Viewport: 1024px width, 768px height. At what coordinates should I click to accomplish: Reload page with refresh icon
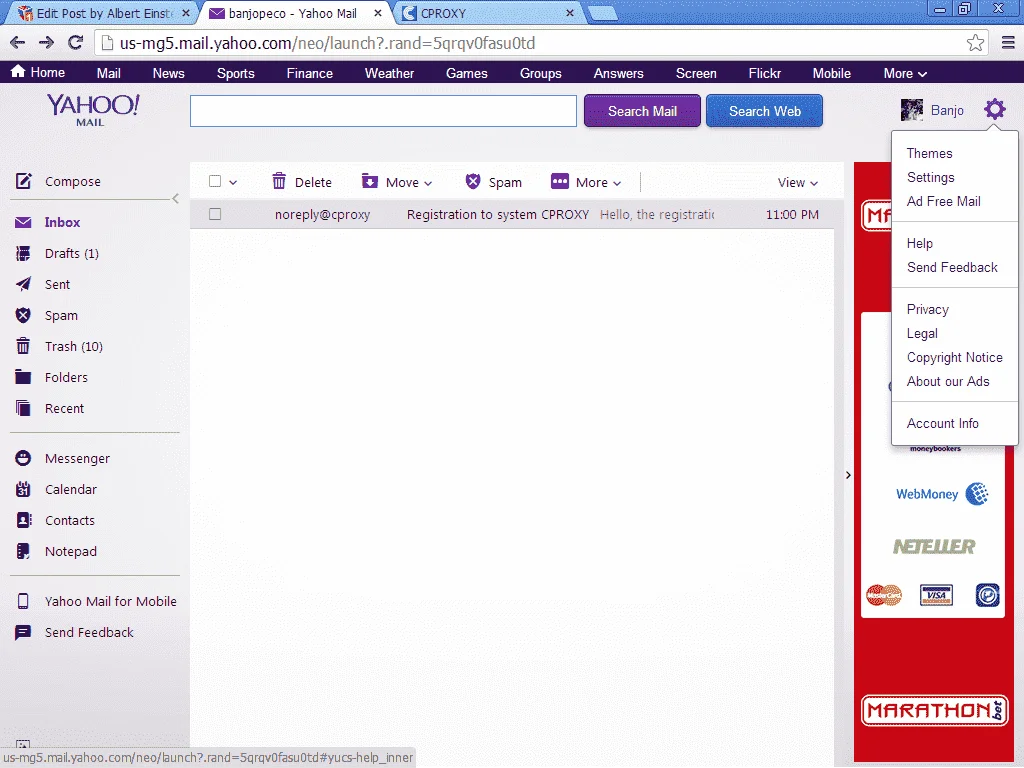click(x=76, y=43)
